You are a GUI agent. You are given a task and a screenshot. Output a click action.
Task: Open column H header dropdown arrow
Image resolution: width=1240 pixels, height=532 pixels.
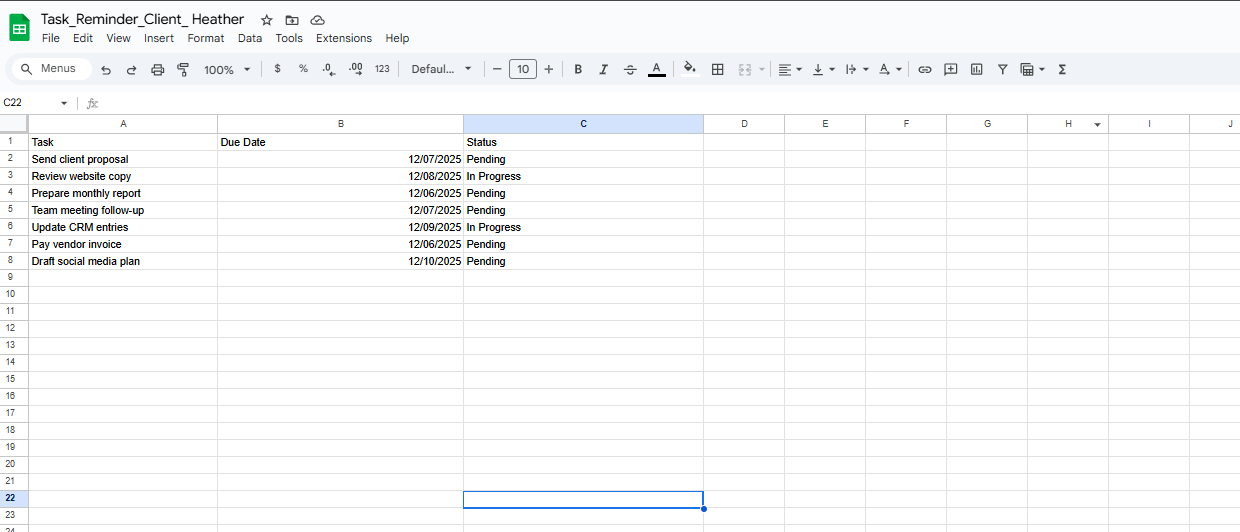[x=1097, y=125]
